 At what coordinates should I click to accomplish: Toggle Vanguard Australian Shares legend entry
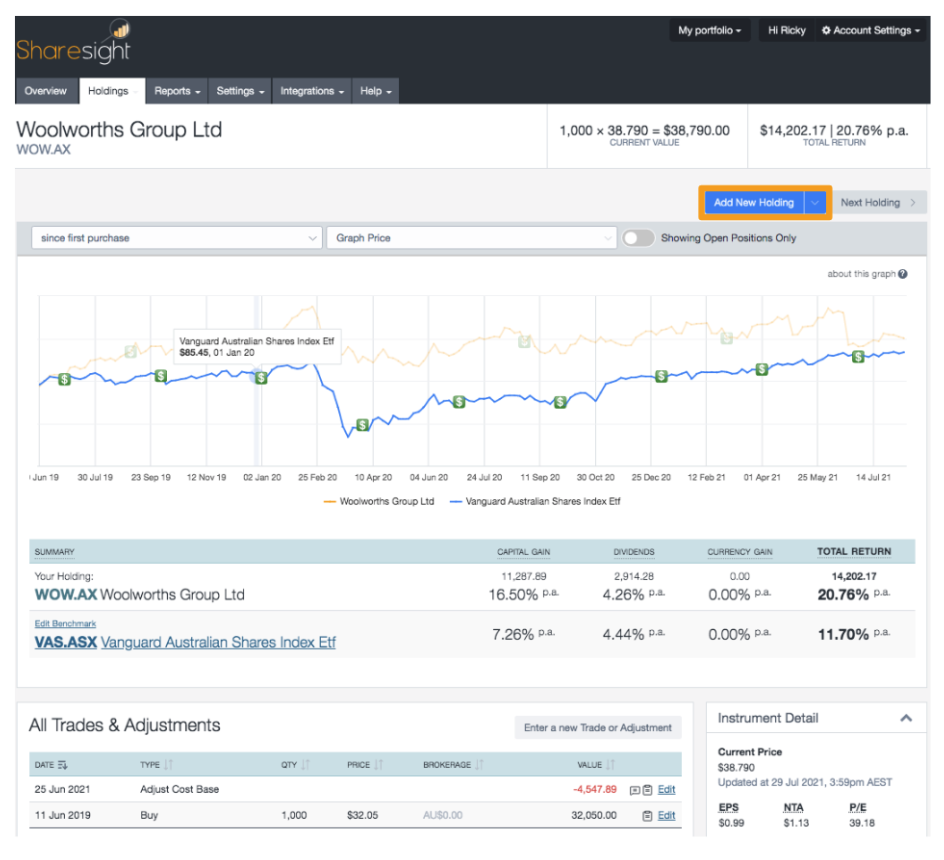click(535, 501)
